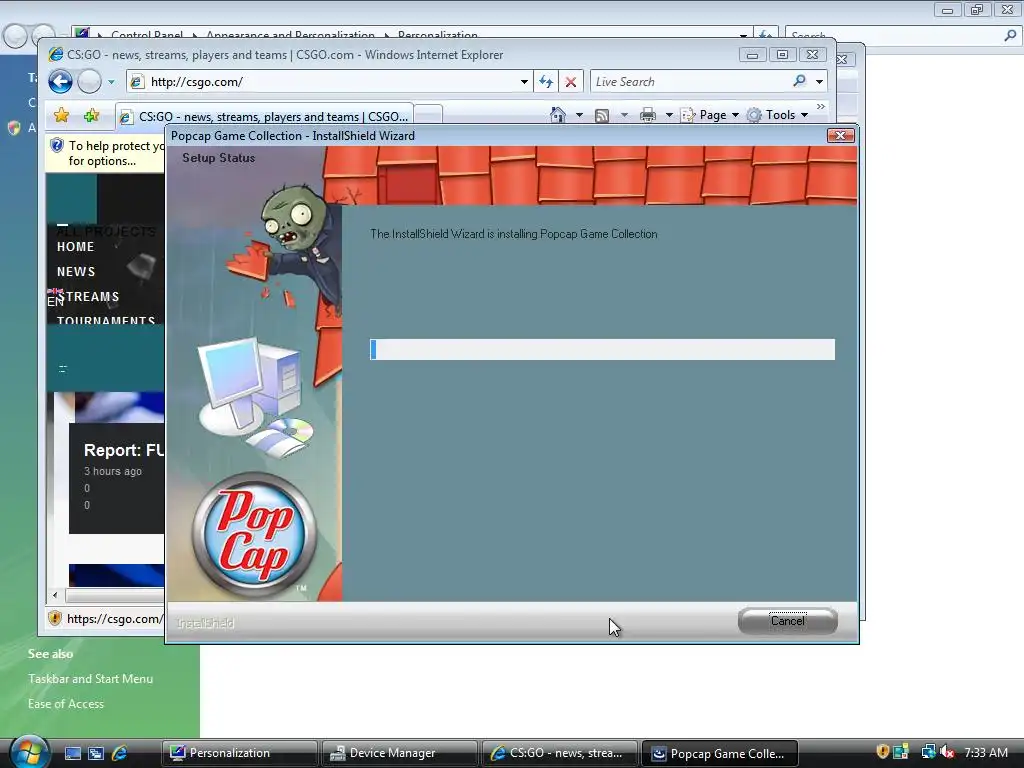
Task: Click the 7:33 AM system clock
Action: click(x=986, y=752)
